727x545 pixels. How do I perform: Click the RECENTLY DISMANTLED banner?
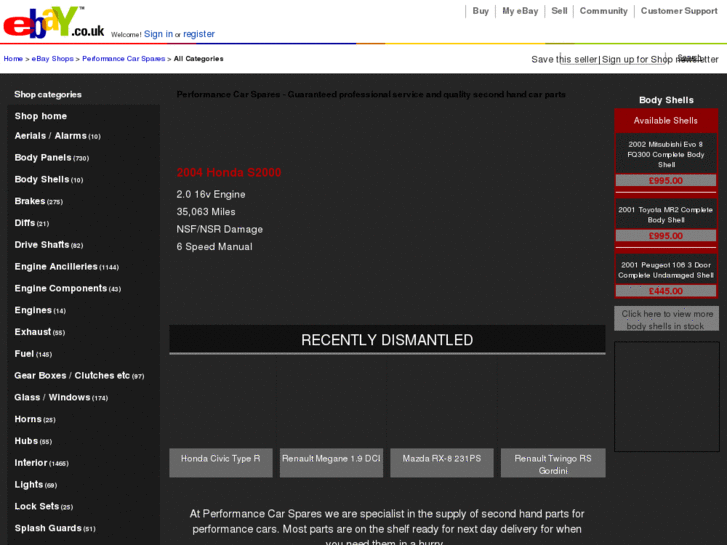(387, 340)
